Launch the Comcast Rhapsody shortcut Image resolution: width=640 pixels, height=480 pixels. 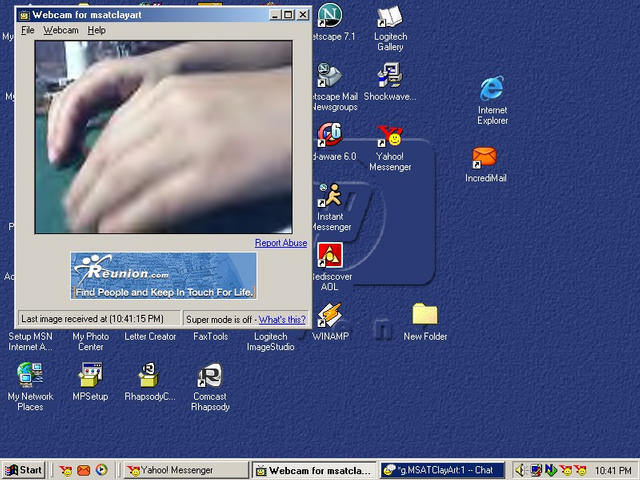210,375
